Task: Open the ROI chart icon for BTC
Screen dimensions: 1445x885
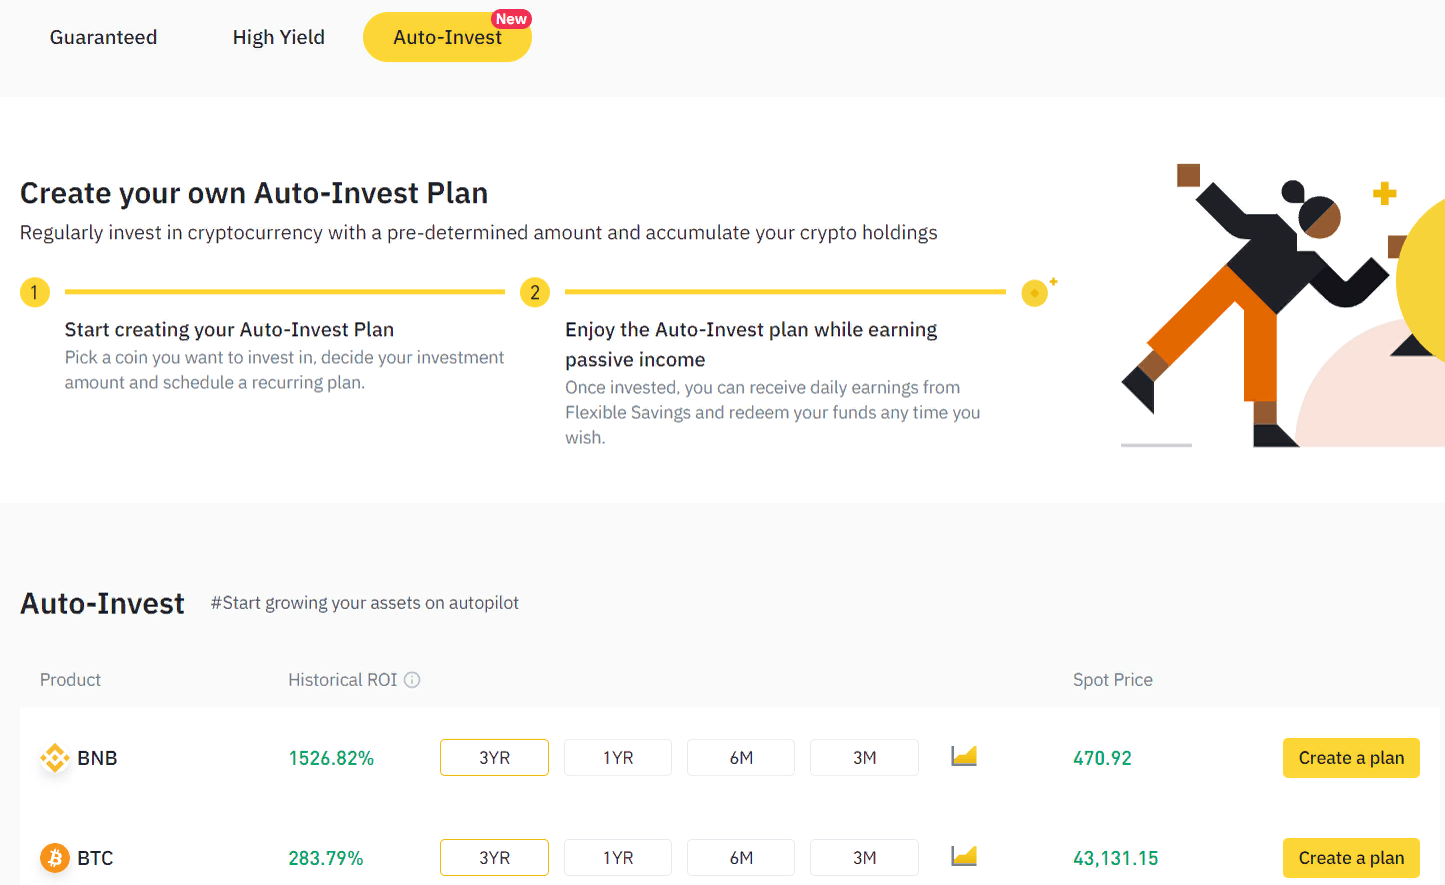Action: click(962, 857)
